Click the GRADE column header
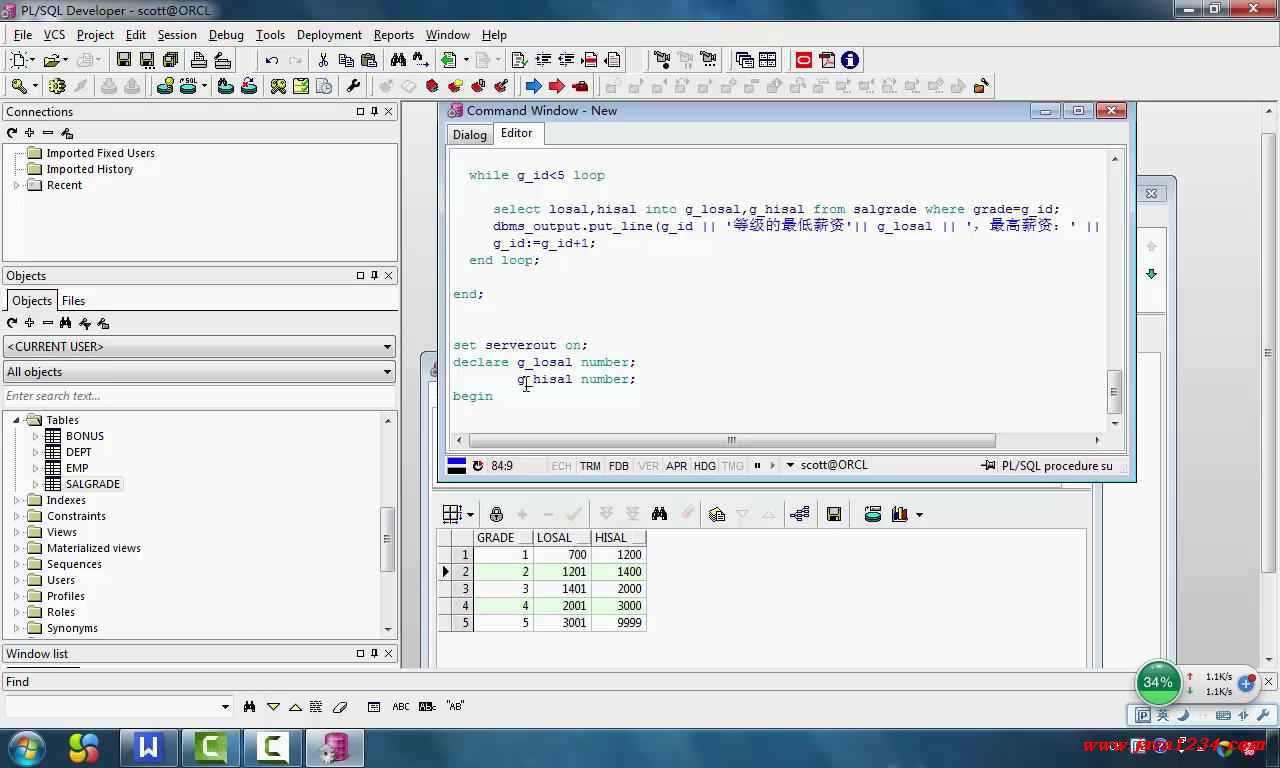This screenshot has width=1280, height=768. pyautogui.click(x=503, y=538)
